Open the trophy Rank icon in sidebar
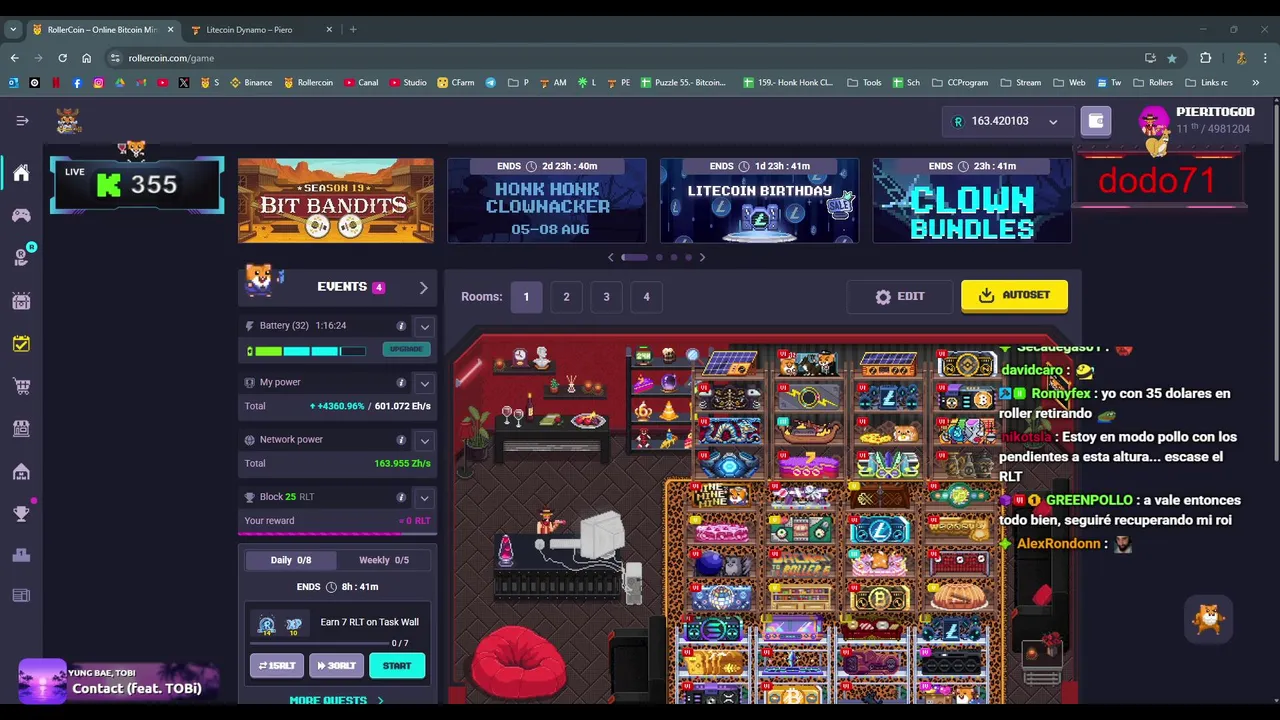This screenshot has height=720, width=1280. pyautogui.click(x=21, y=513)
